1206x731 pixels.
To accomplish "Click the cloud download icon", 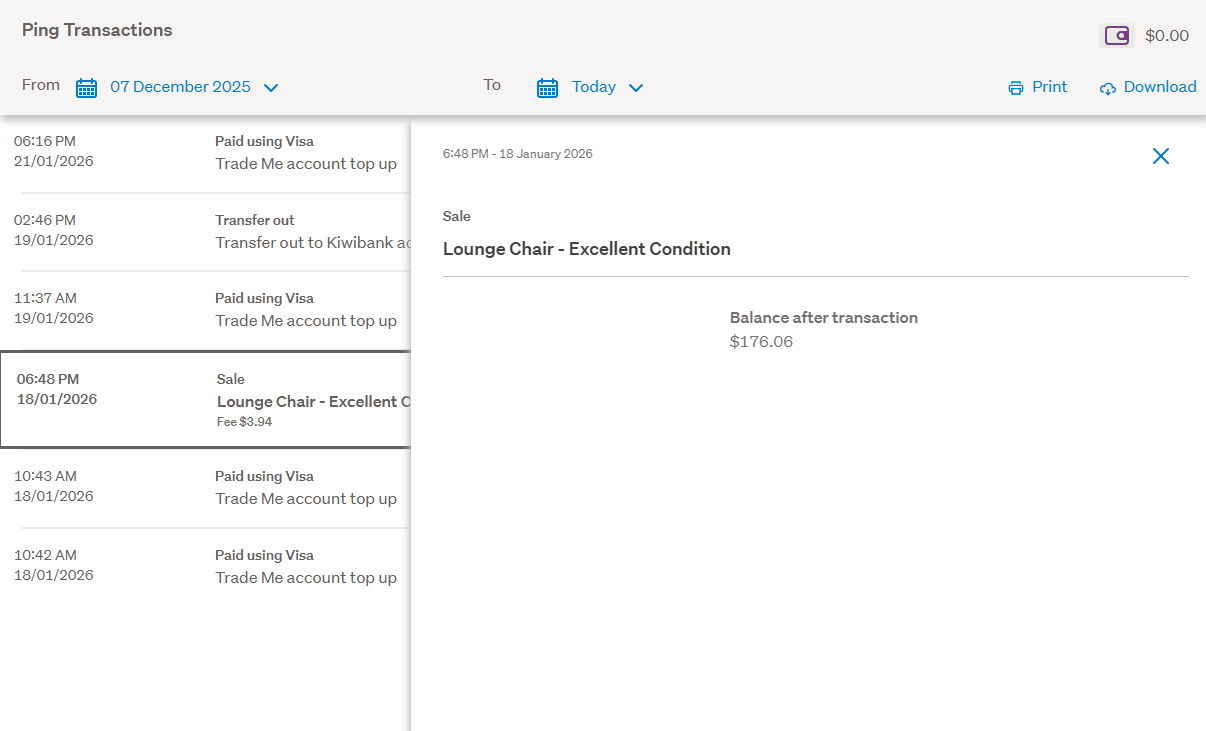I will click(1107, 88).
